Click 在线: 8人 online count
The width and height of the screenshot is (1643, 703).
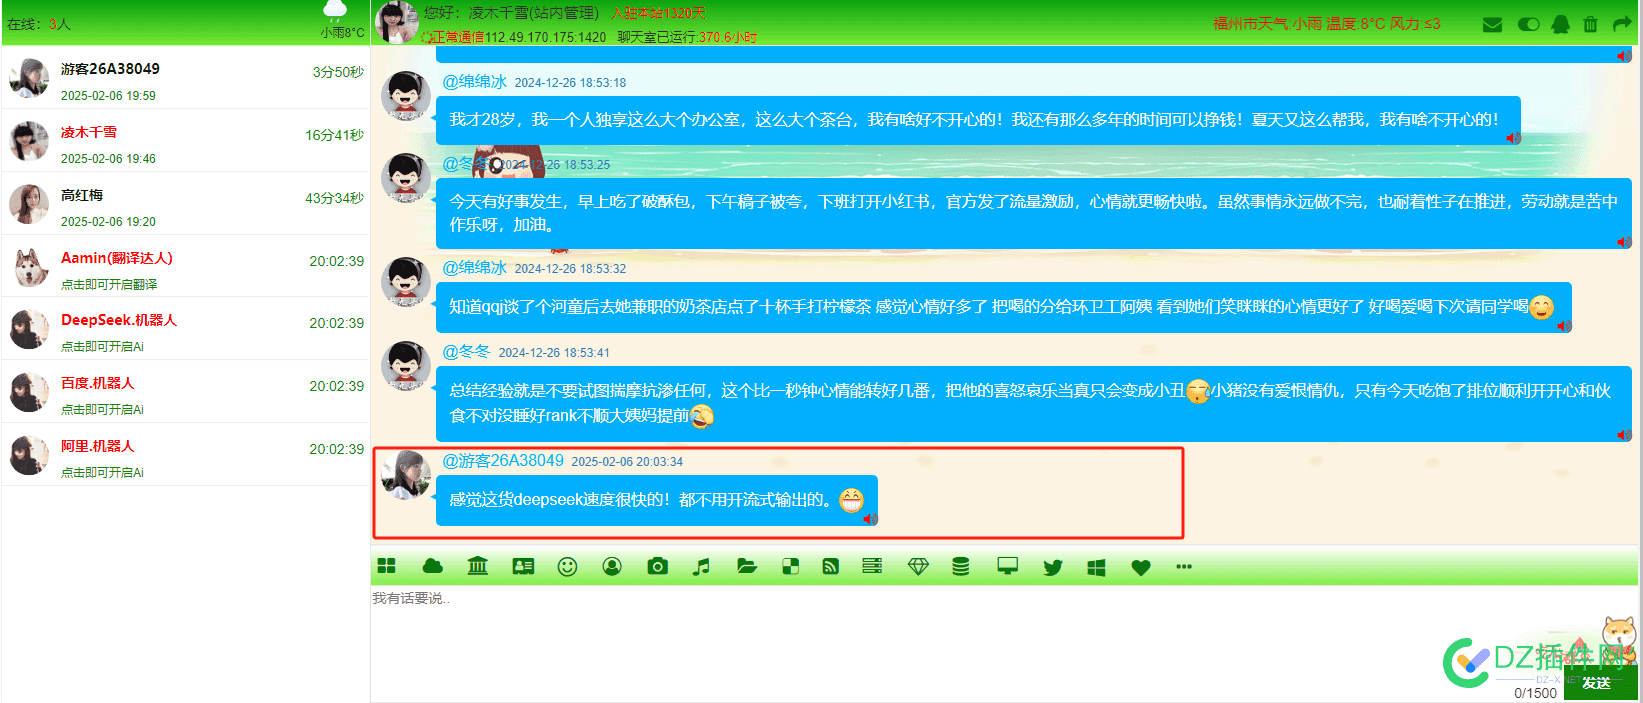(39, 23)
